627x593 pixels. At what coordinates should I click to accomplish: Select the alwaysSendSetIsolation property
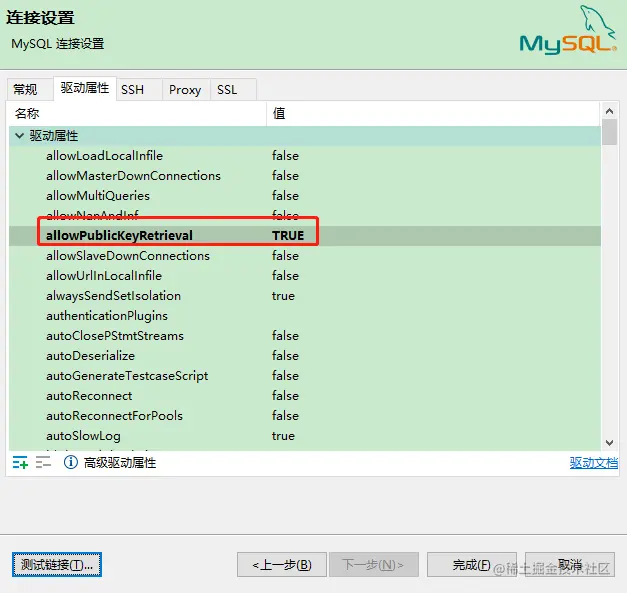point(113,296)
